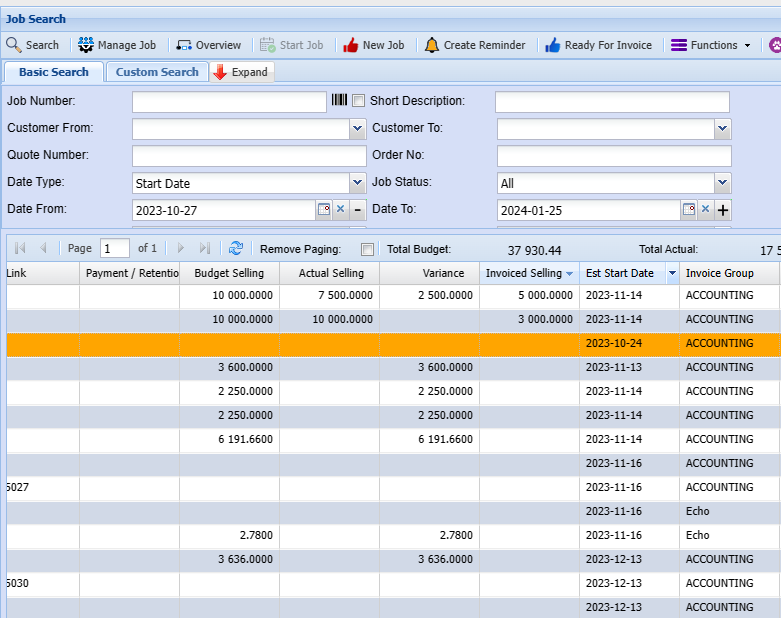Open the Customer From dropdown
The height and width of the screenshot is (618, 781).
[357, 129]
